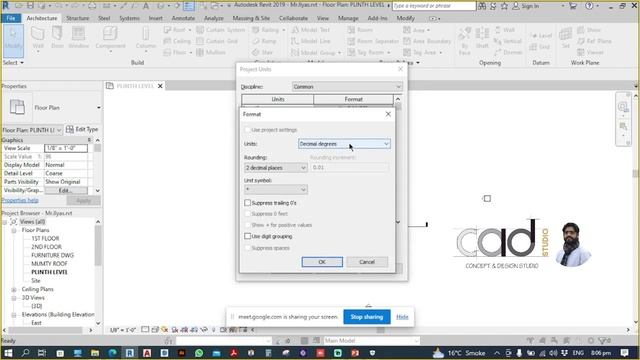The height and width of the screenshot is (360, 640).
Task: Select the Model Text tool
Action: coord(311,30)
